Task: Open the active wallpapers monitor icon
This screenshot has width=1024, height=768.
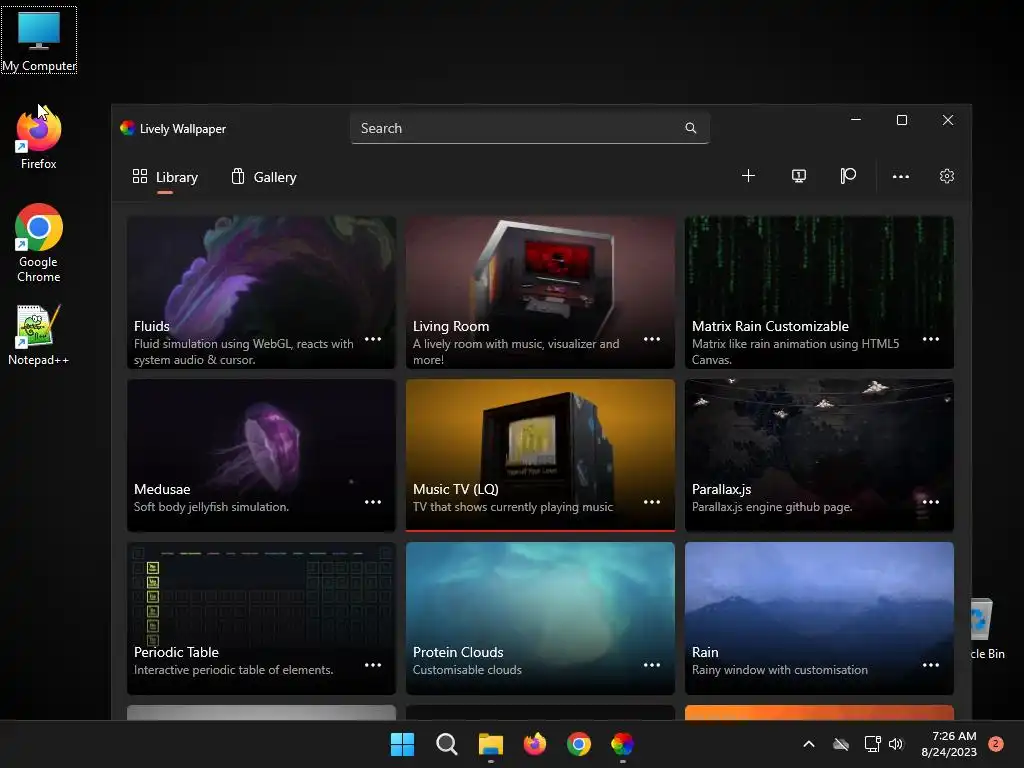Action: [798, 176]
